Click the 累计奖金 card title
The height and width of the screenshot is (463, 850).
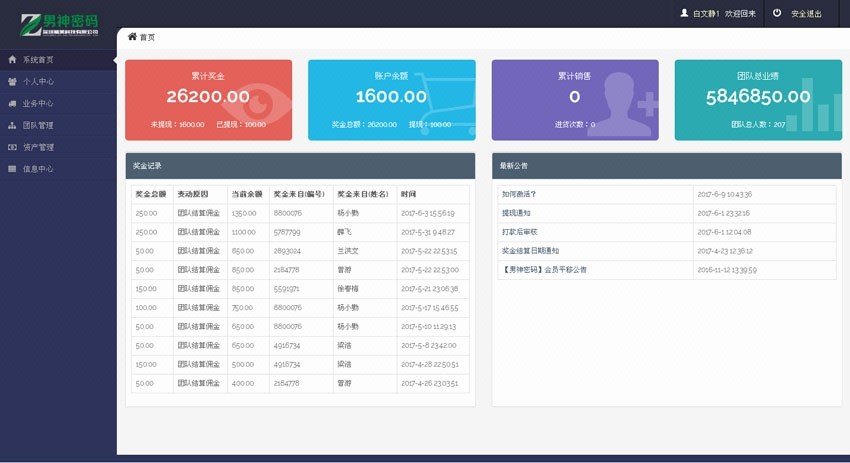click(x=208, y=76)
